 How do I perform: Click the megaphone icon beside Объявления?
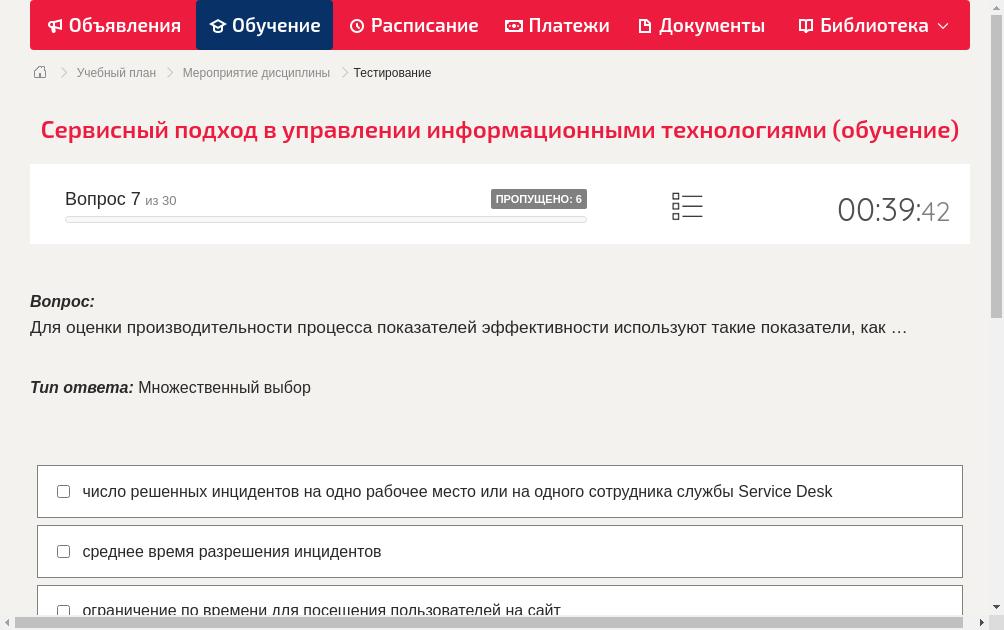pos(54,25)
